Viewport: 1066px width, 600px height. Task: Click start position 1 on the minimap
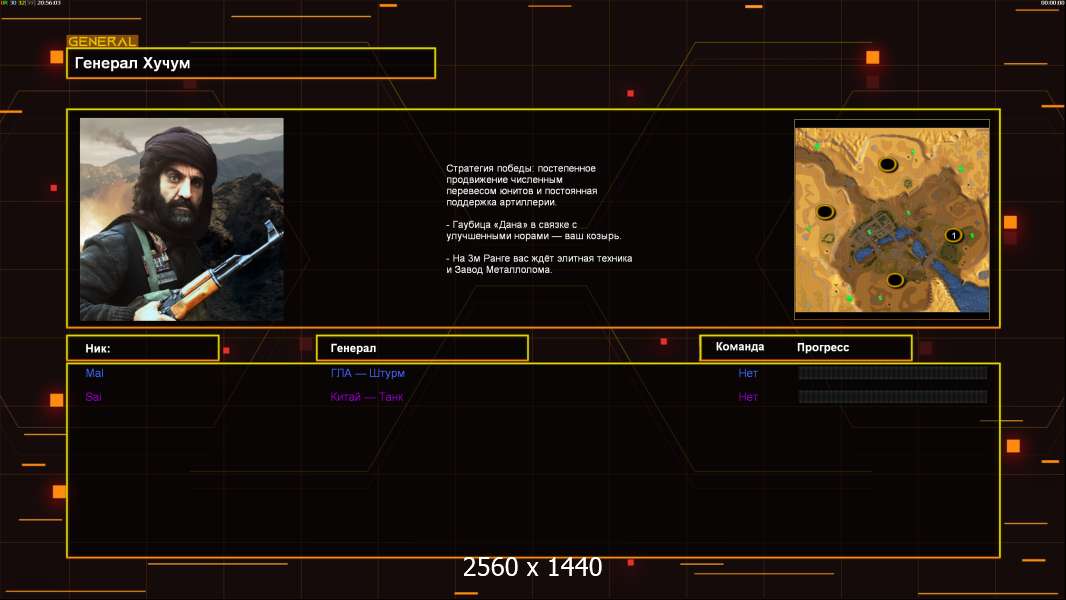[953, 235]
